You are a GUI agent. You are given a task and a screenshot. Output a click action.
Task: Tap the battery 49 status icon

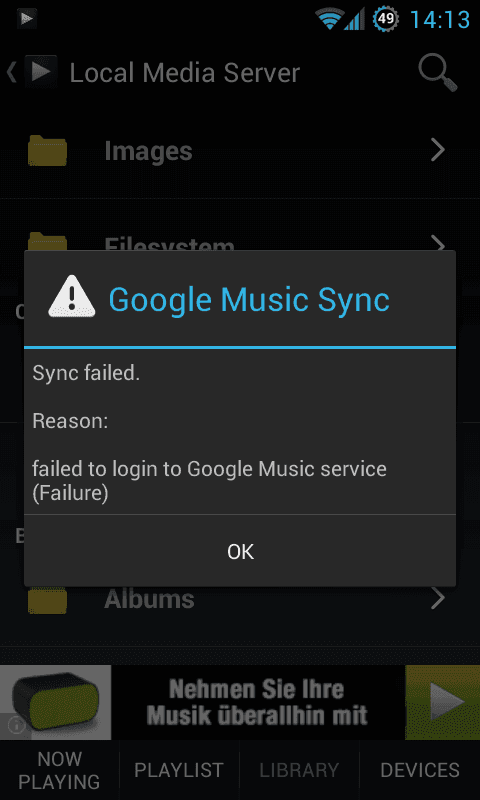tap(386, 19)
